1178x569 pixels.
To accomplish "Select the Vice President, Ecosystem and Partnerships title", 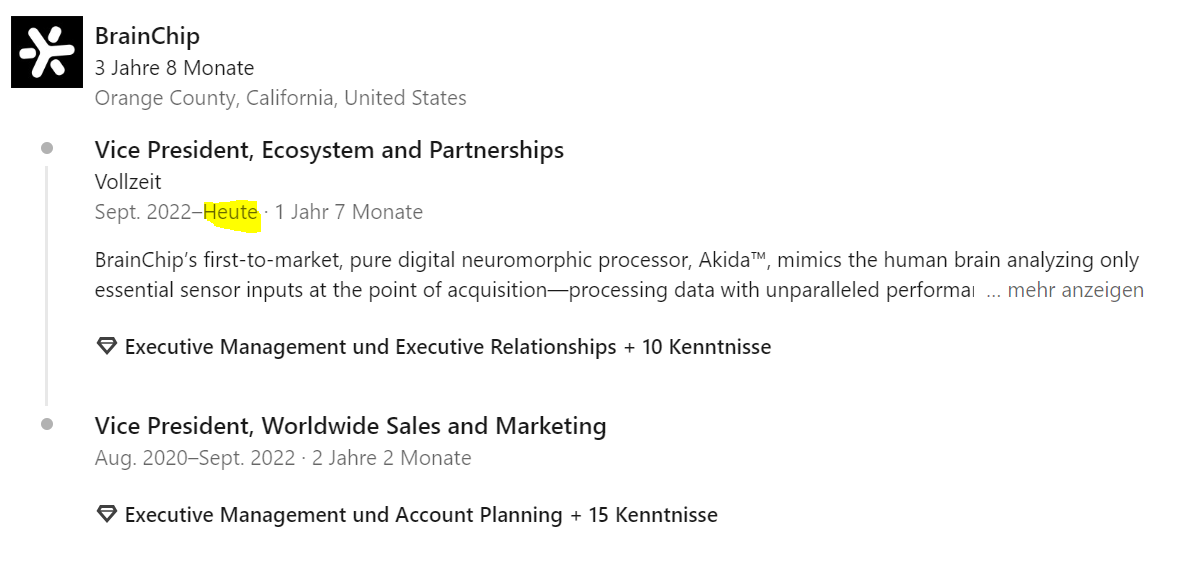I will click(x=329, y=150).
